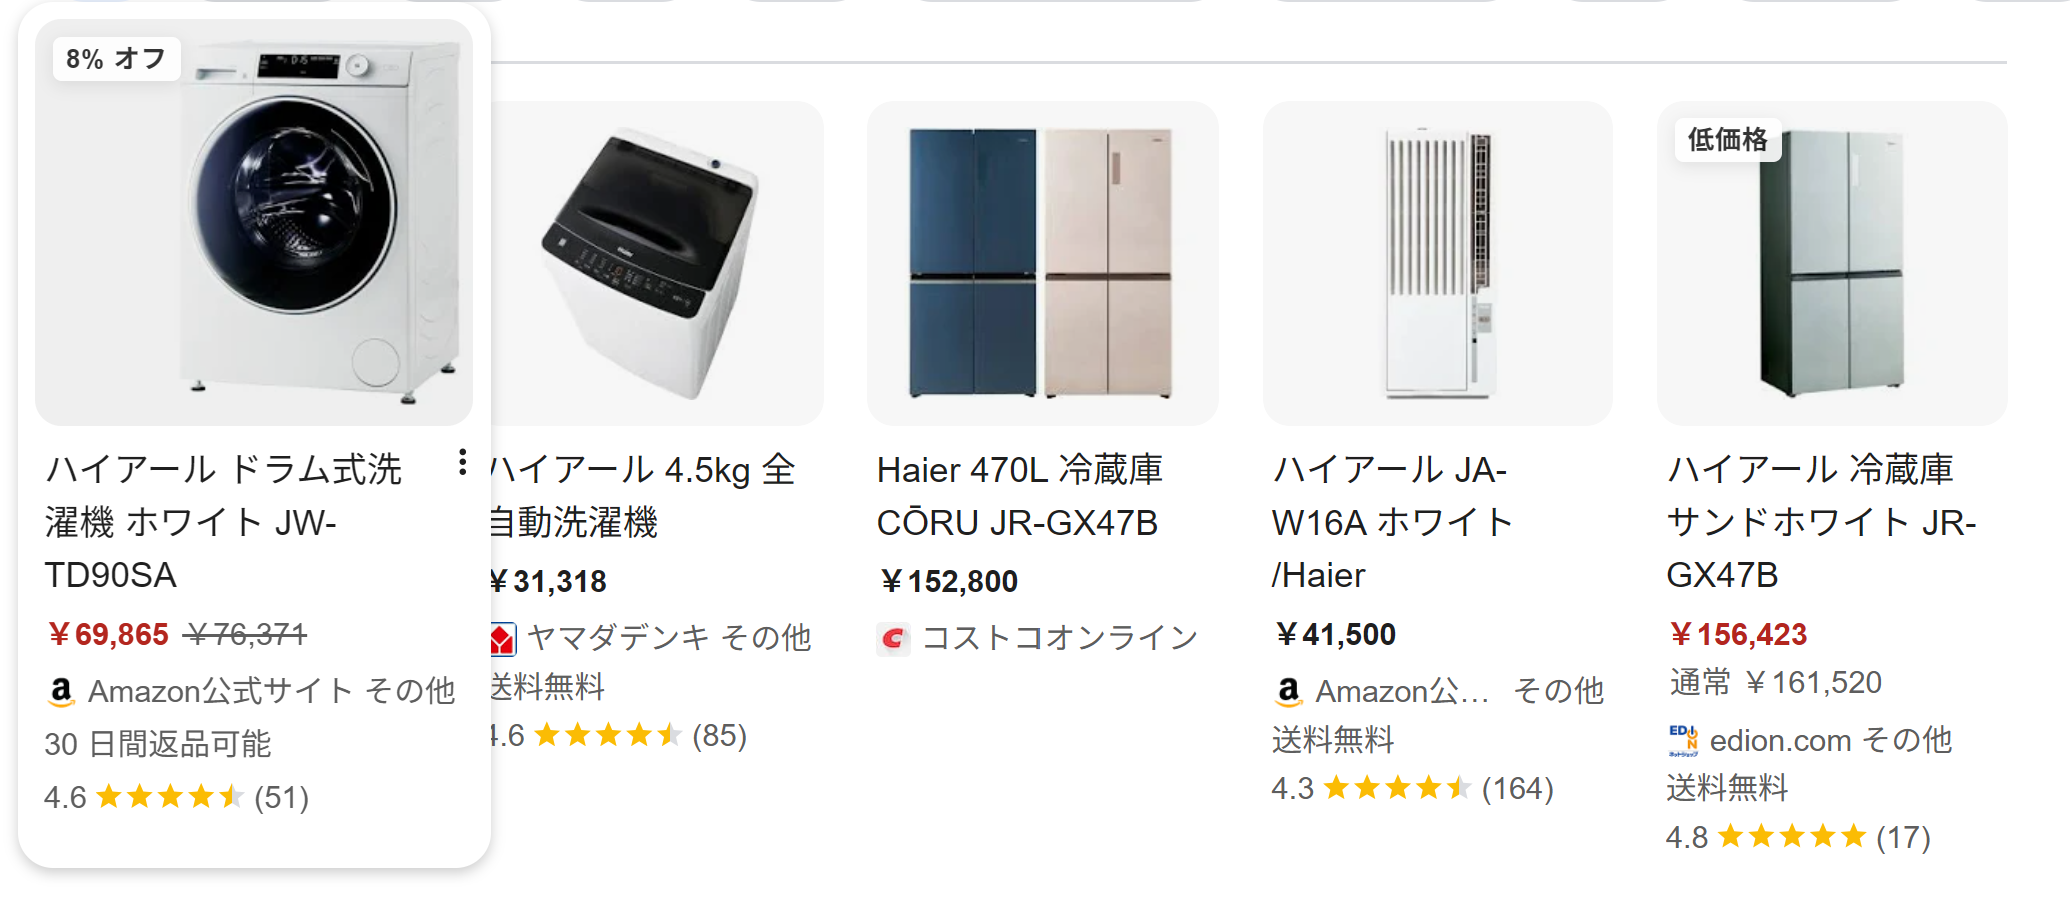The width and height of the screenshot is (2070, 922).
Task: Open the 4.5kg top-load washer image
Action: pos(657,263)
